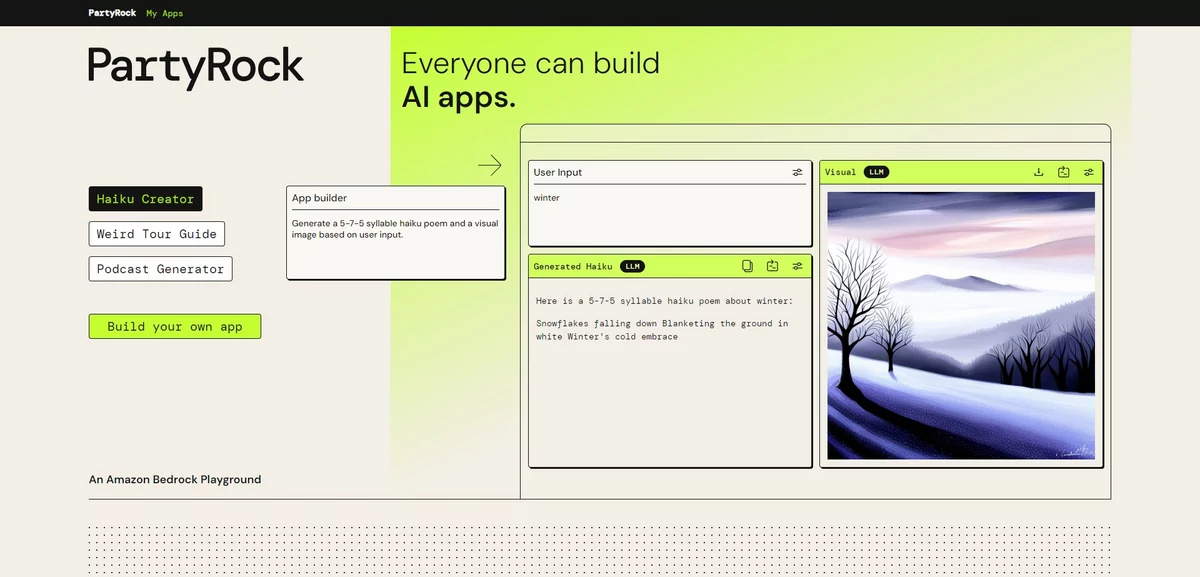Click the PartyRock logo in top bar

111,13
